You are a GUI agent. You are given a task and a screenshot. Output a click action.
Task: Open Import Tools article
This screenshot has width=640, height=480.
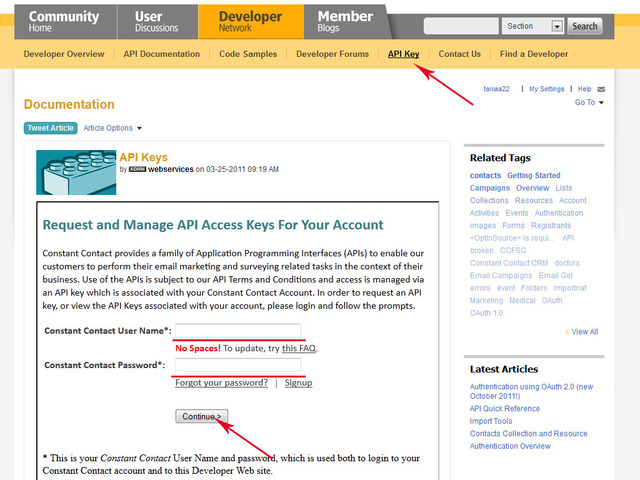click(x=491, y=421)
